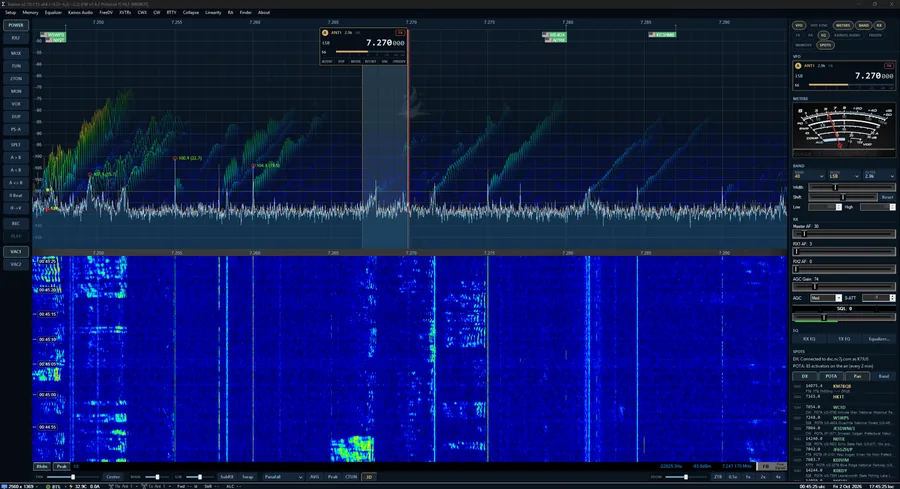Open the FreeDV menu
The height and width of the screenshot is (489, 900).
point(106,12)
